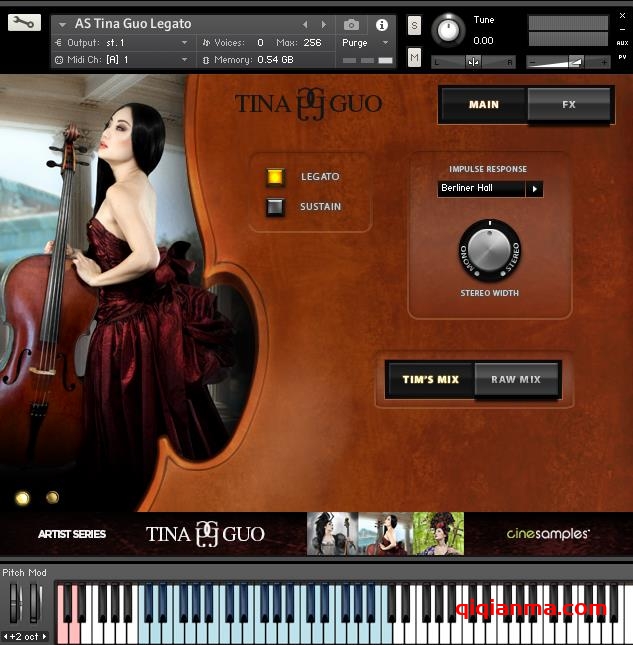Image resolution: width=633 pixels, height=645 pixels.
Task: Select the first Tina Guo thumbnail
Action: tap(332, 534)
